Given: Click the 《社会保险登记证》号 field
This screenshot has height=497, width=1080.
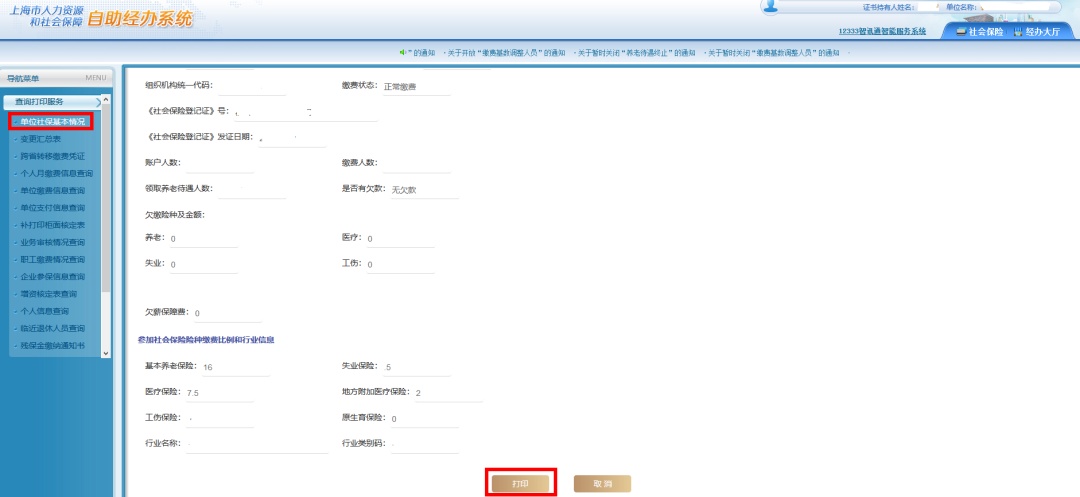Looking at the screenshot, I should 305,112.
